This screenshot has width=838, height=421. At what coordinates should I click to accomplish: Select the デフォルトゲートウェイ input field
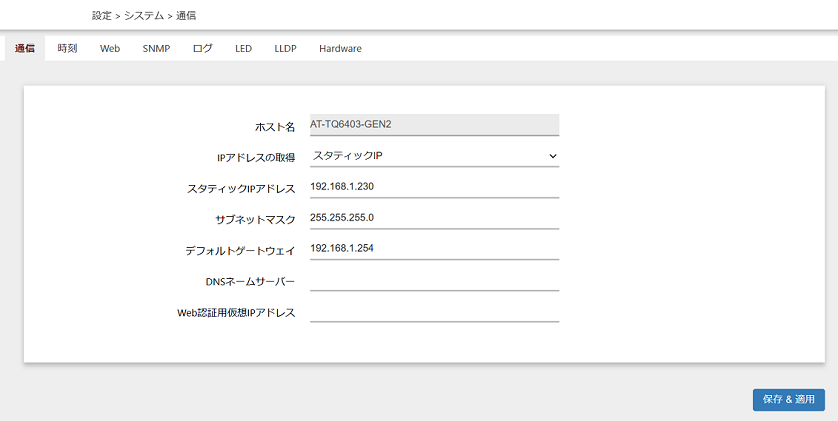(434, 248)
